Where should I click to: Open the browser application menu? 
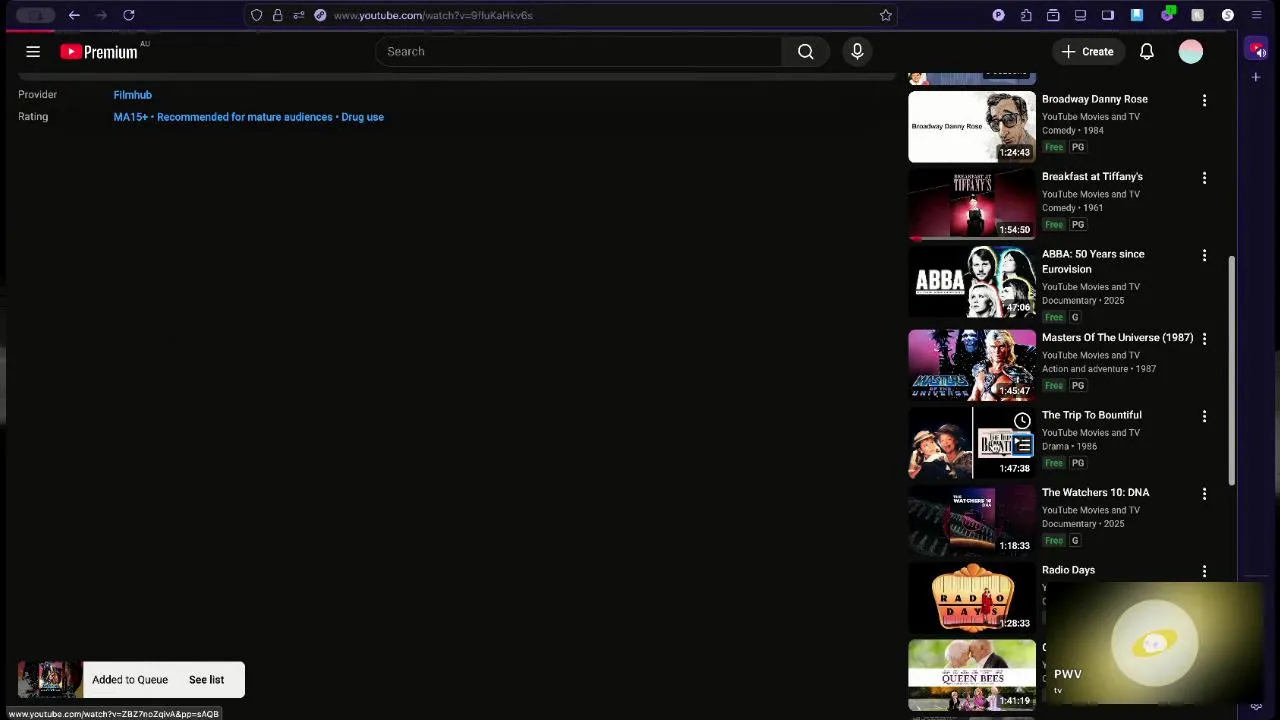pos(1257,15)
